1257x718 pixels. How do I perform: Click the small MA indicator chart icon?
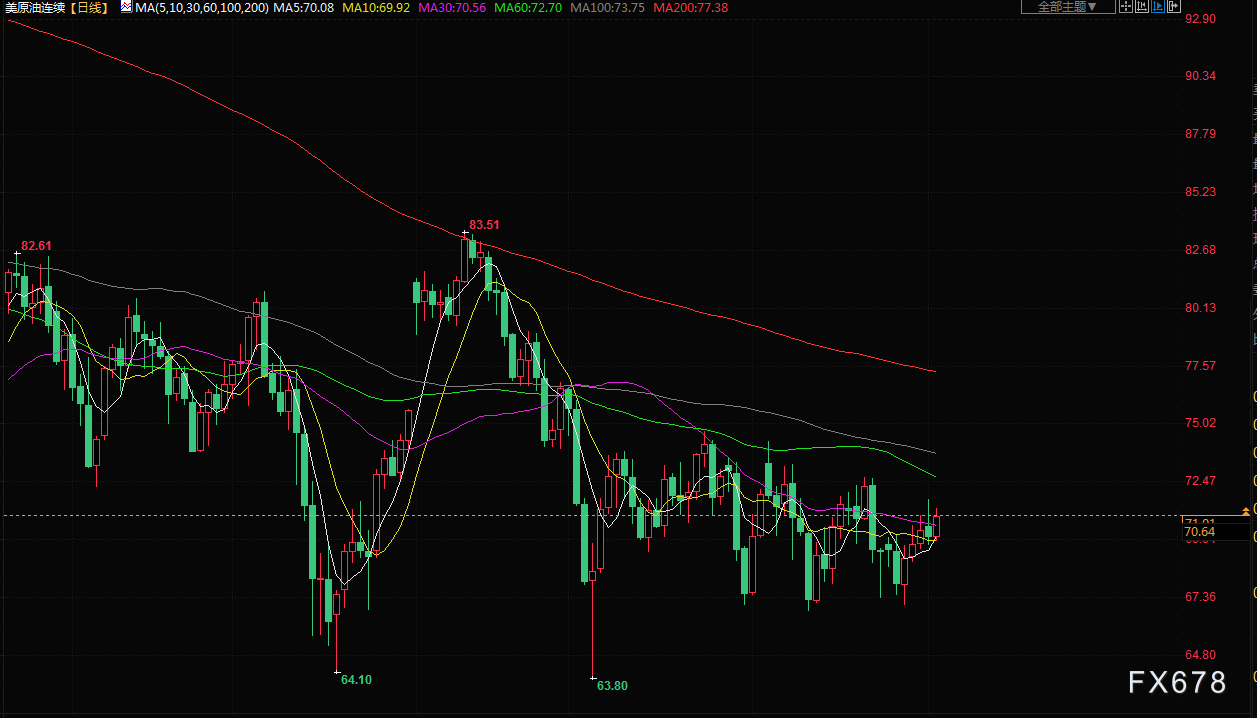pos(126,7)
